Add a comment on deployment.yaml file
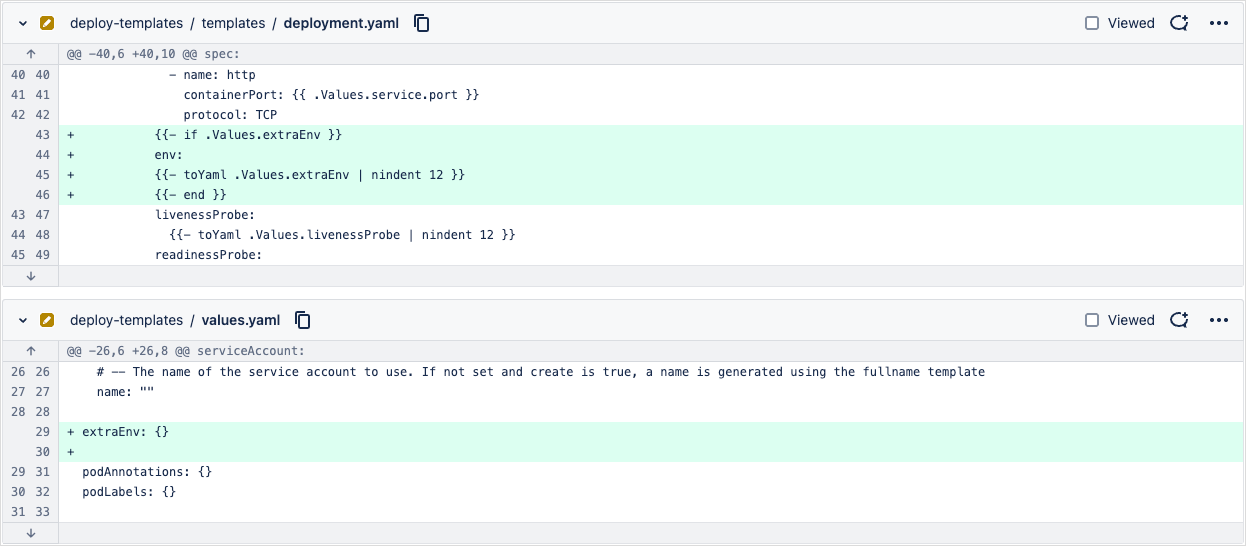1246x546 pixels. click(1179, 23)
